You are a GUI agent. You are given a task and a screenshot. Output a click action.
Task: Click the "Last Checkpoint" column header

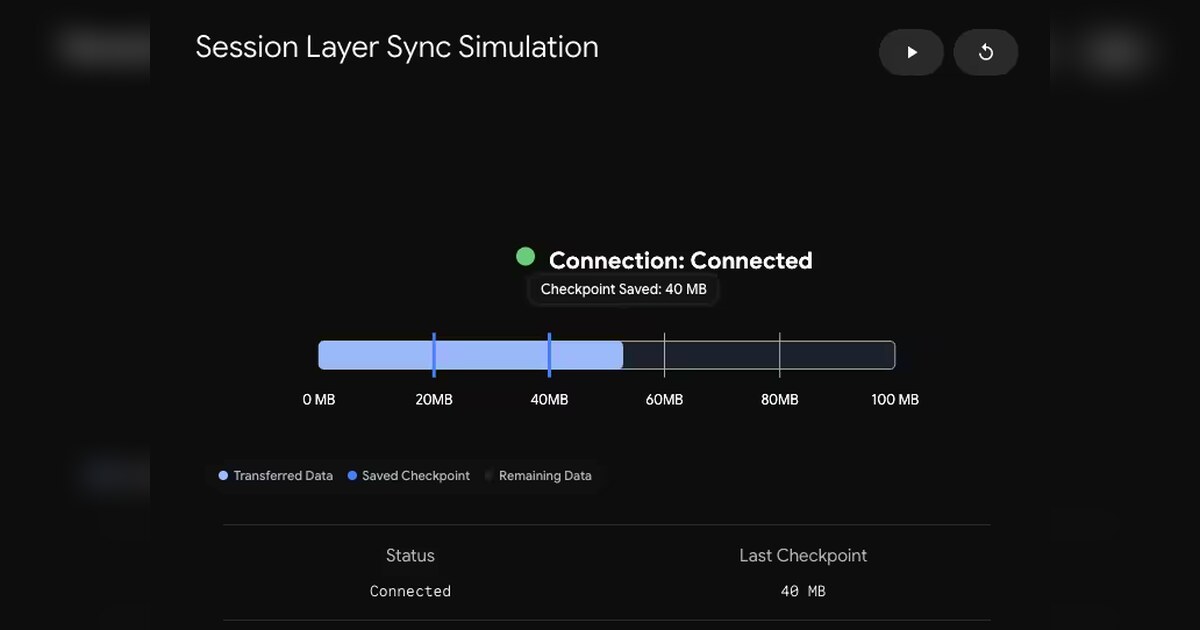pos(803,556)
